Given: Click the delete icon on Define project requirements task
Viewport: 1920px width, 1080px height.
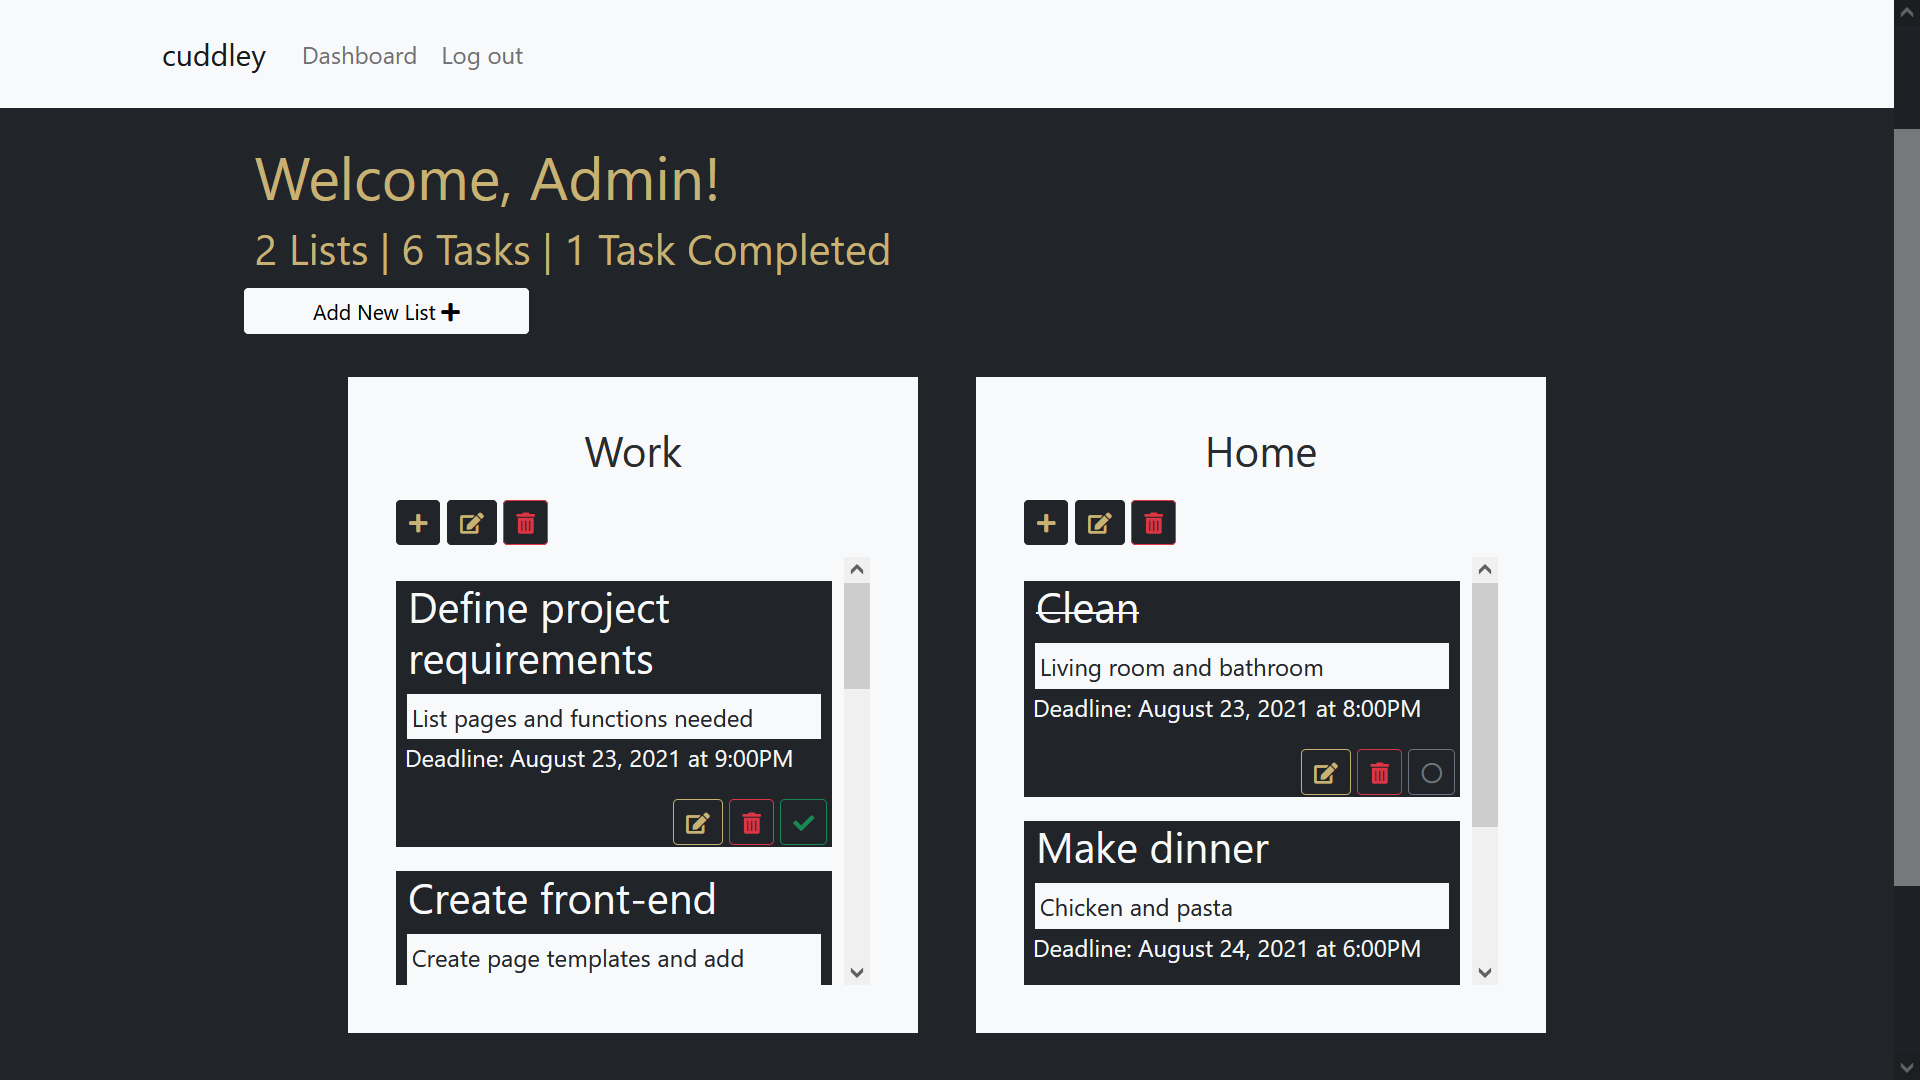Looking at the screenshot, I should click(x=750, y=823).
